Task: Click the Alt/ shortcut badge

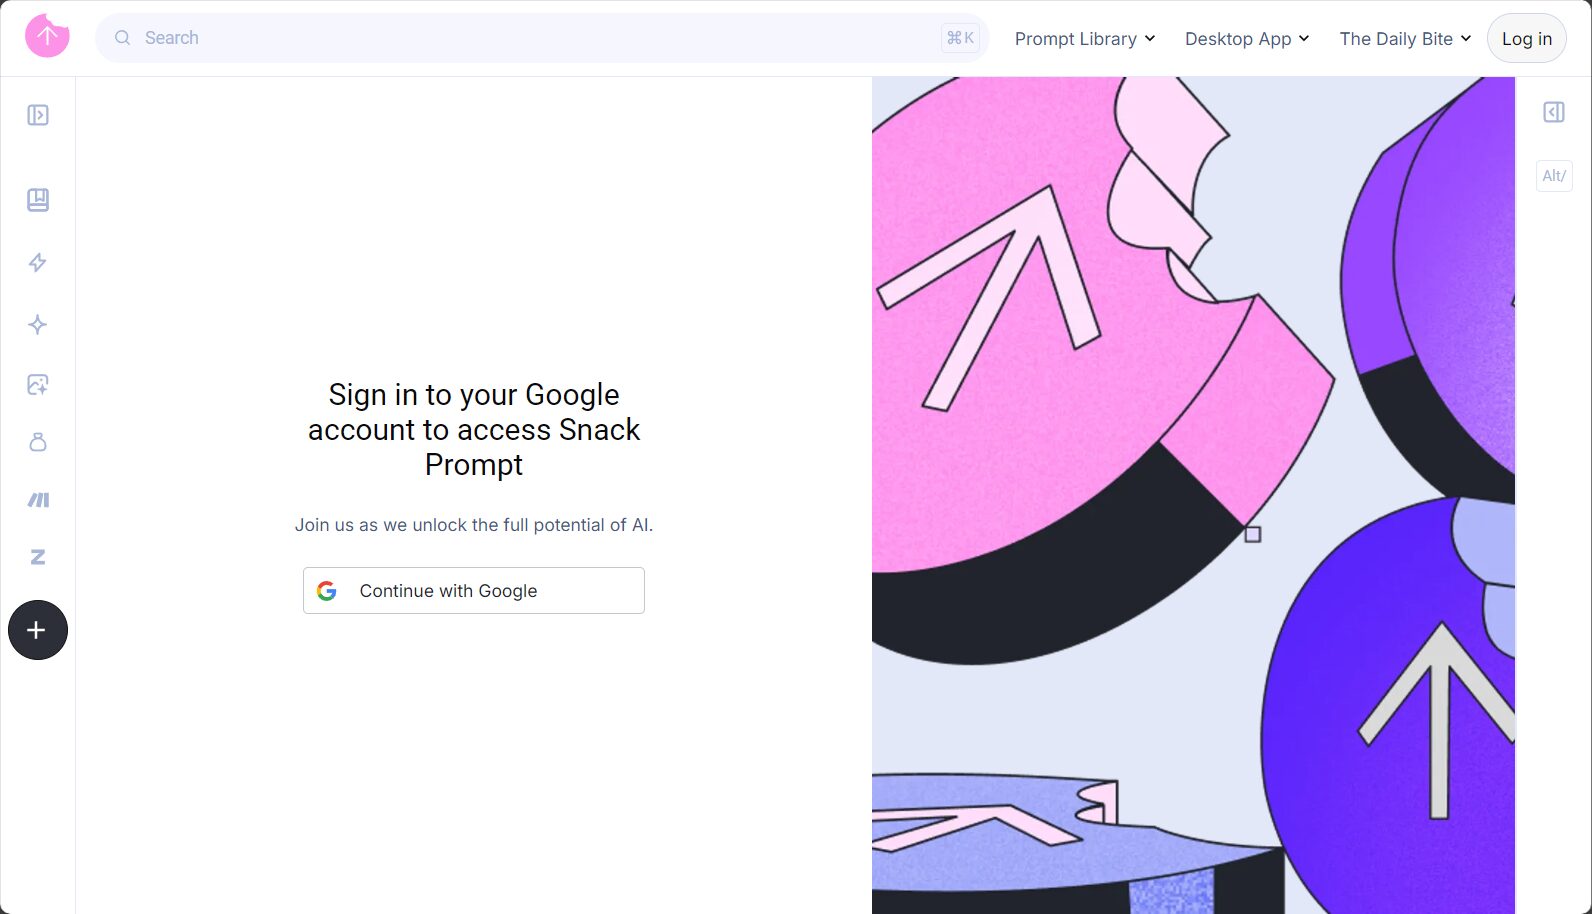Action: (1554, 176)
